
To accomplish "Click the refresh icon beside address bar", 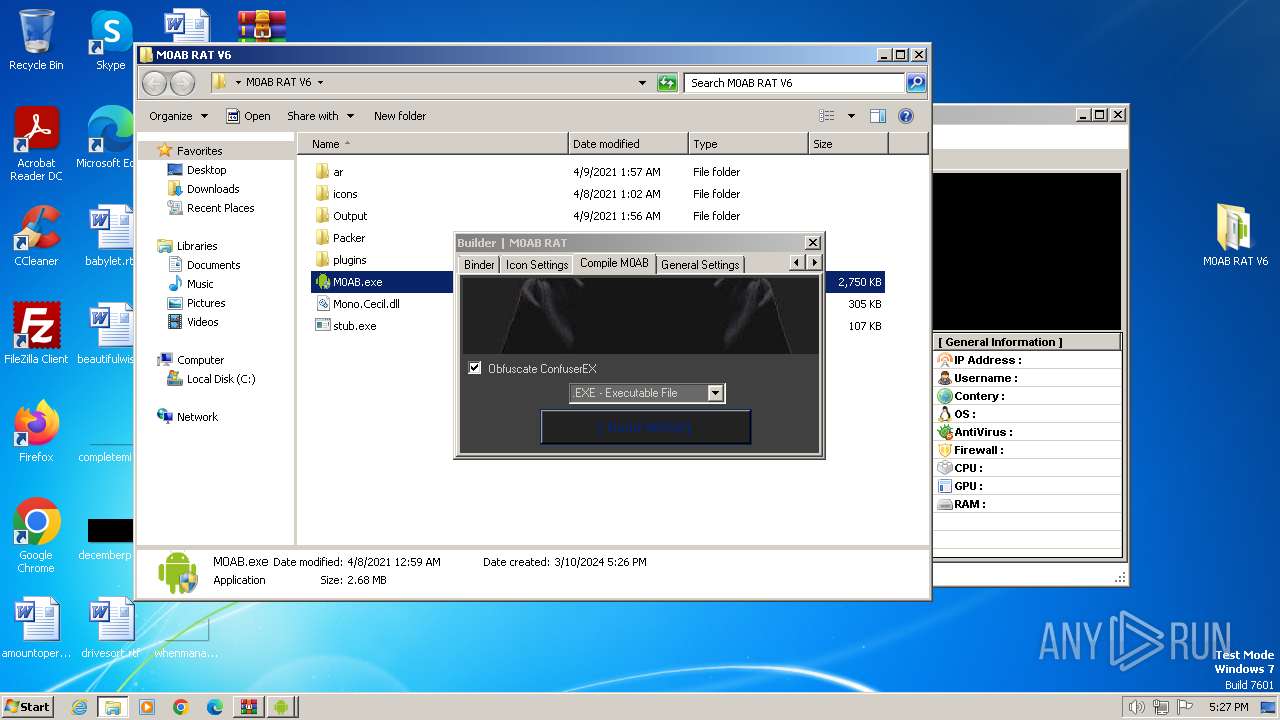I will pyautogui.click(x=667, y=83).
